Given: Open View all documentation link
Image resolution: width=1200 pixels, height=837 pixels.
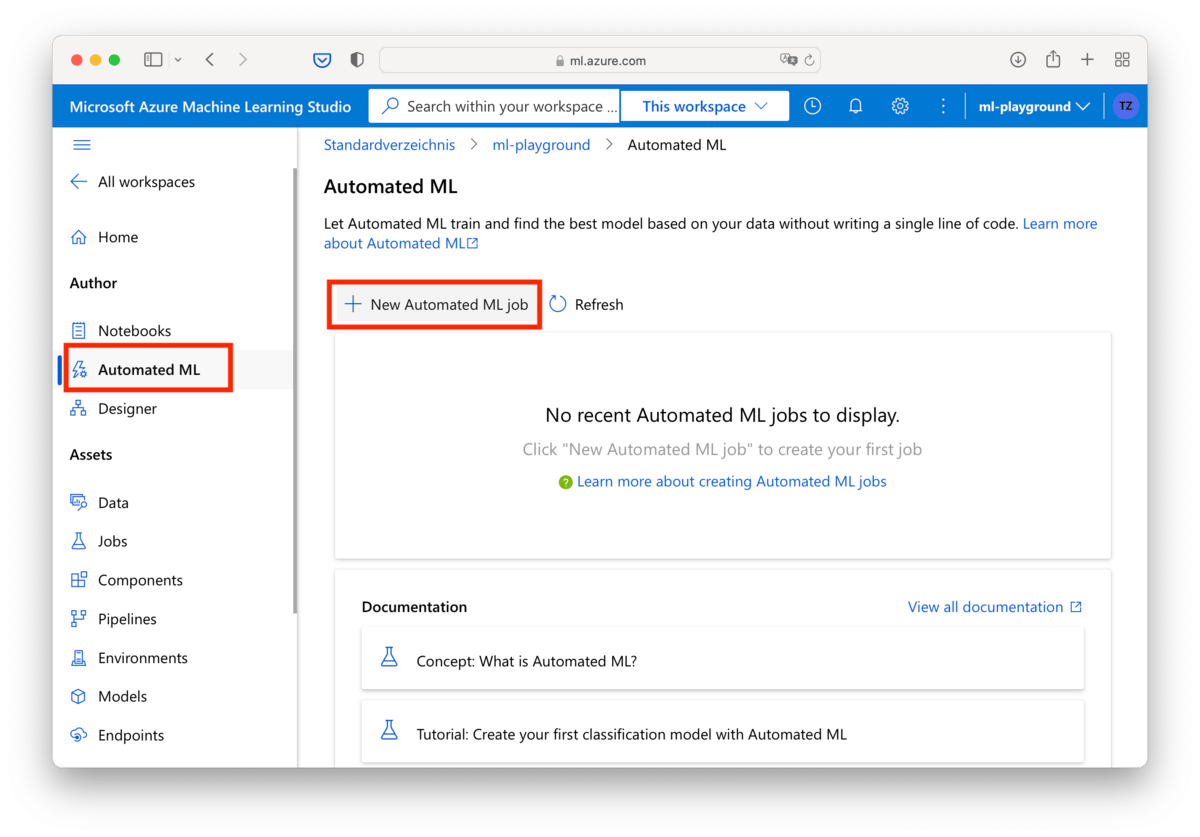Looking at the screenshot, I should pyautogui.click(x=995, y=607).
